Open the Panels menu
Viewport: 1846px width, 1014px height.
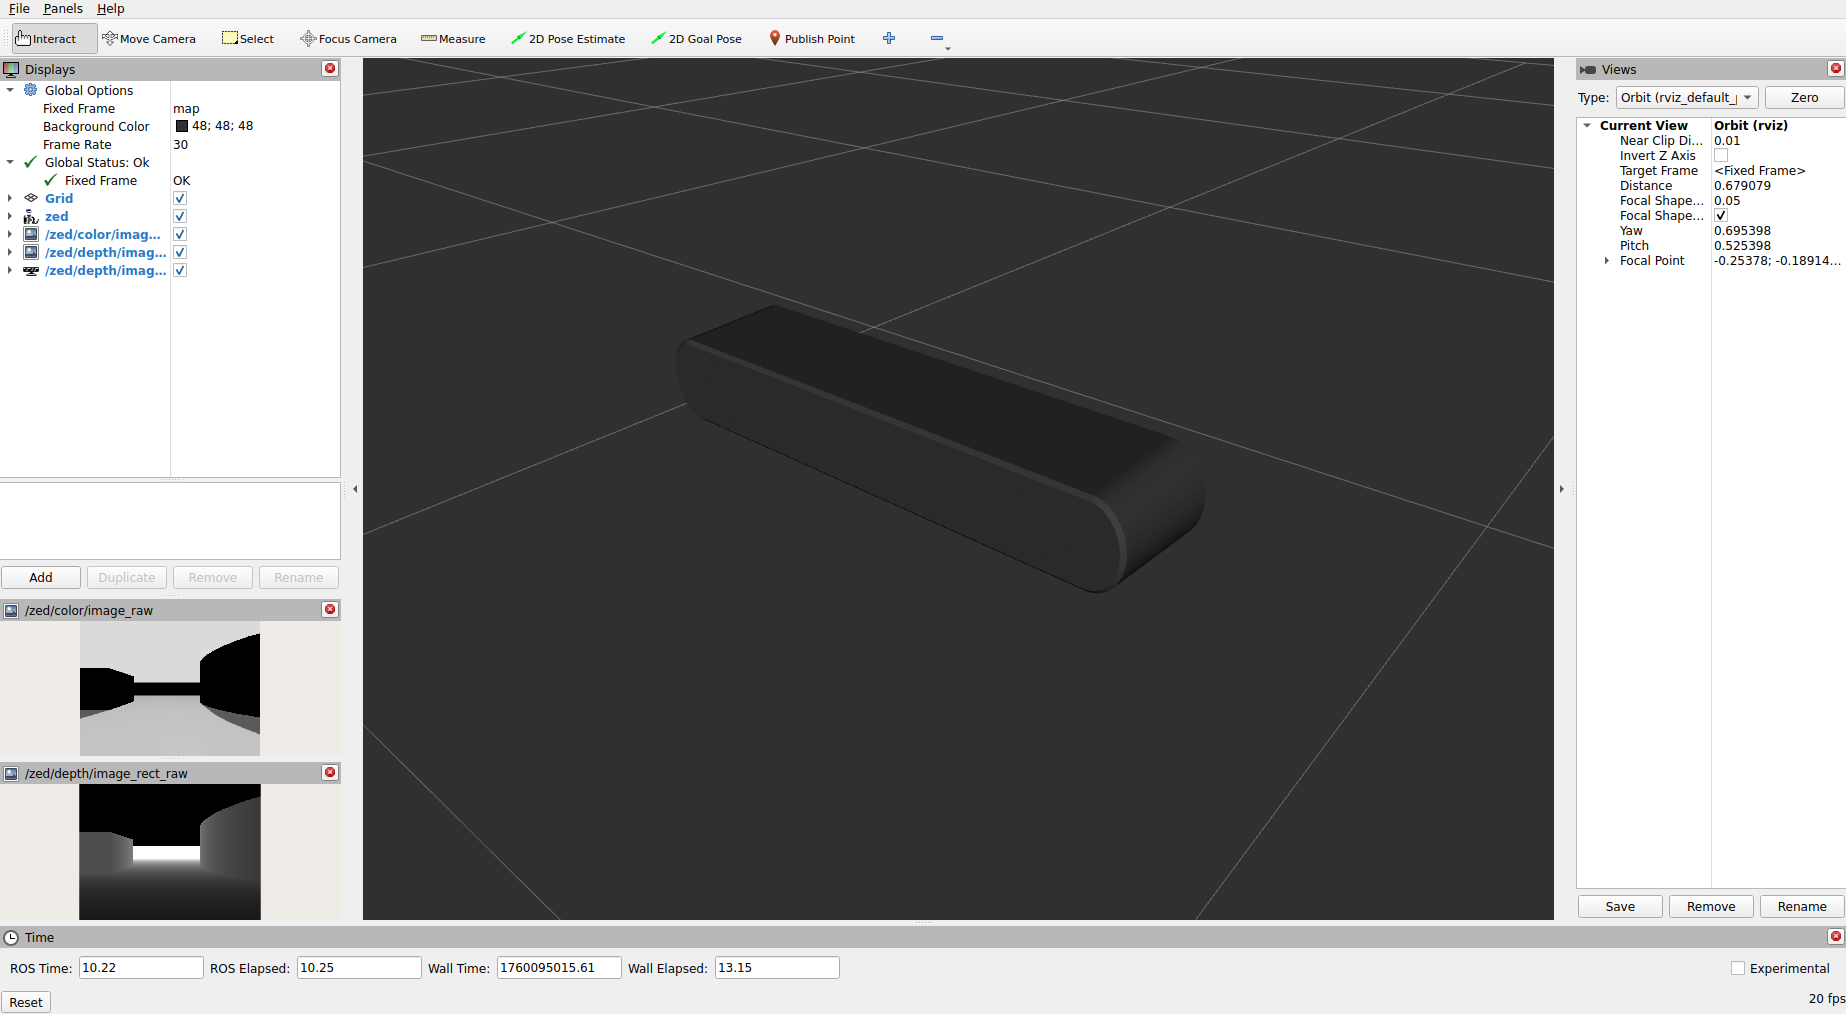(x=63, y=9)
